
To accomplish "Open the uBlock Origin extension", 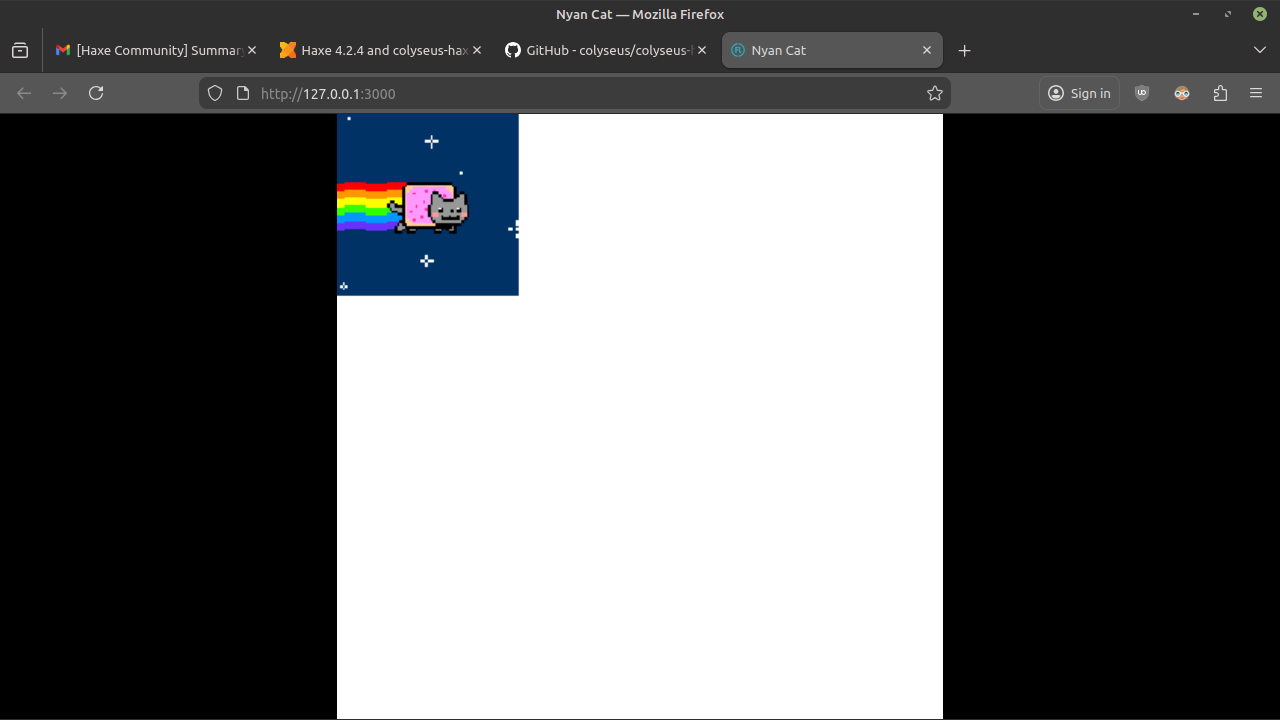I will pos(1142,93).
